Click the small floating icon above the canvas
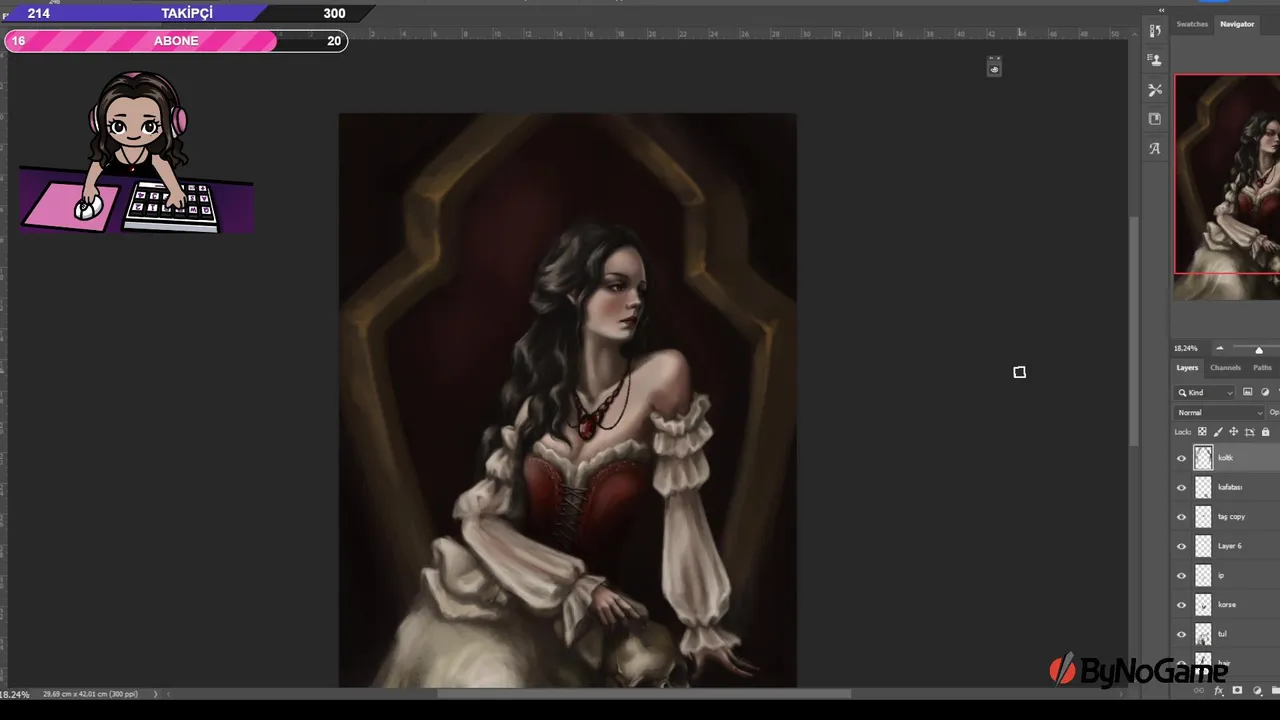The height and width of the screenshot is (720, 1280). [994, 67]
